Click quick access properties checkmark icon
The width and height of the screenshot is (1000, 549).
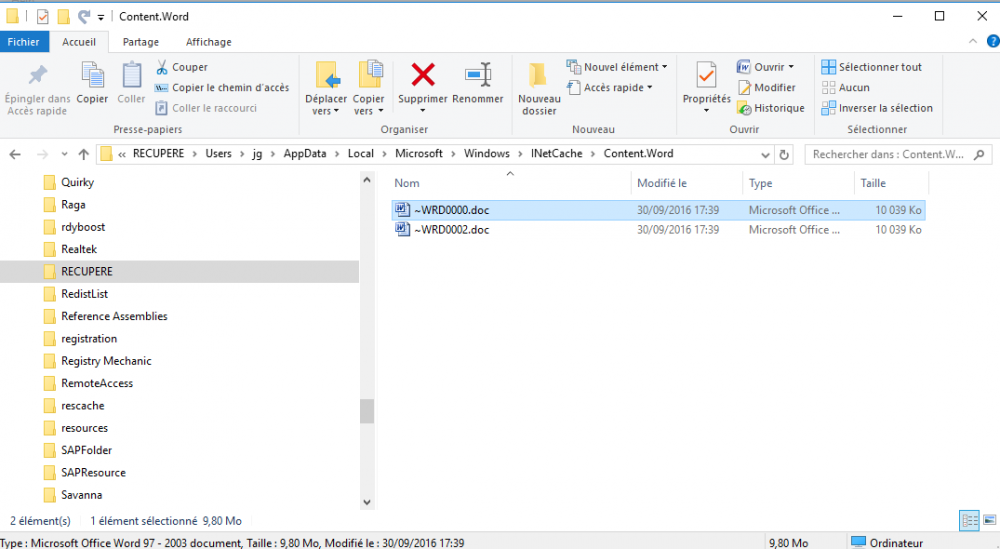pyautogui.click(x=43, y=17)
